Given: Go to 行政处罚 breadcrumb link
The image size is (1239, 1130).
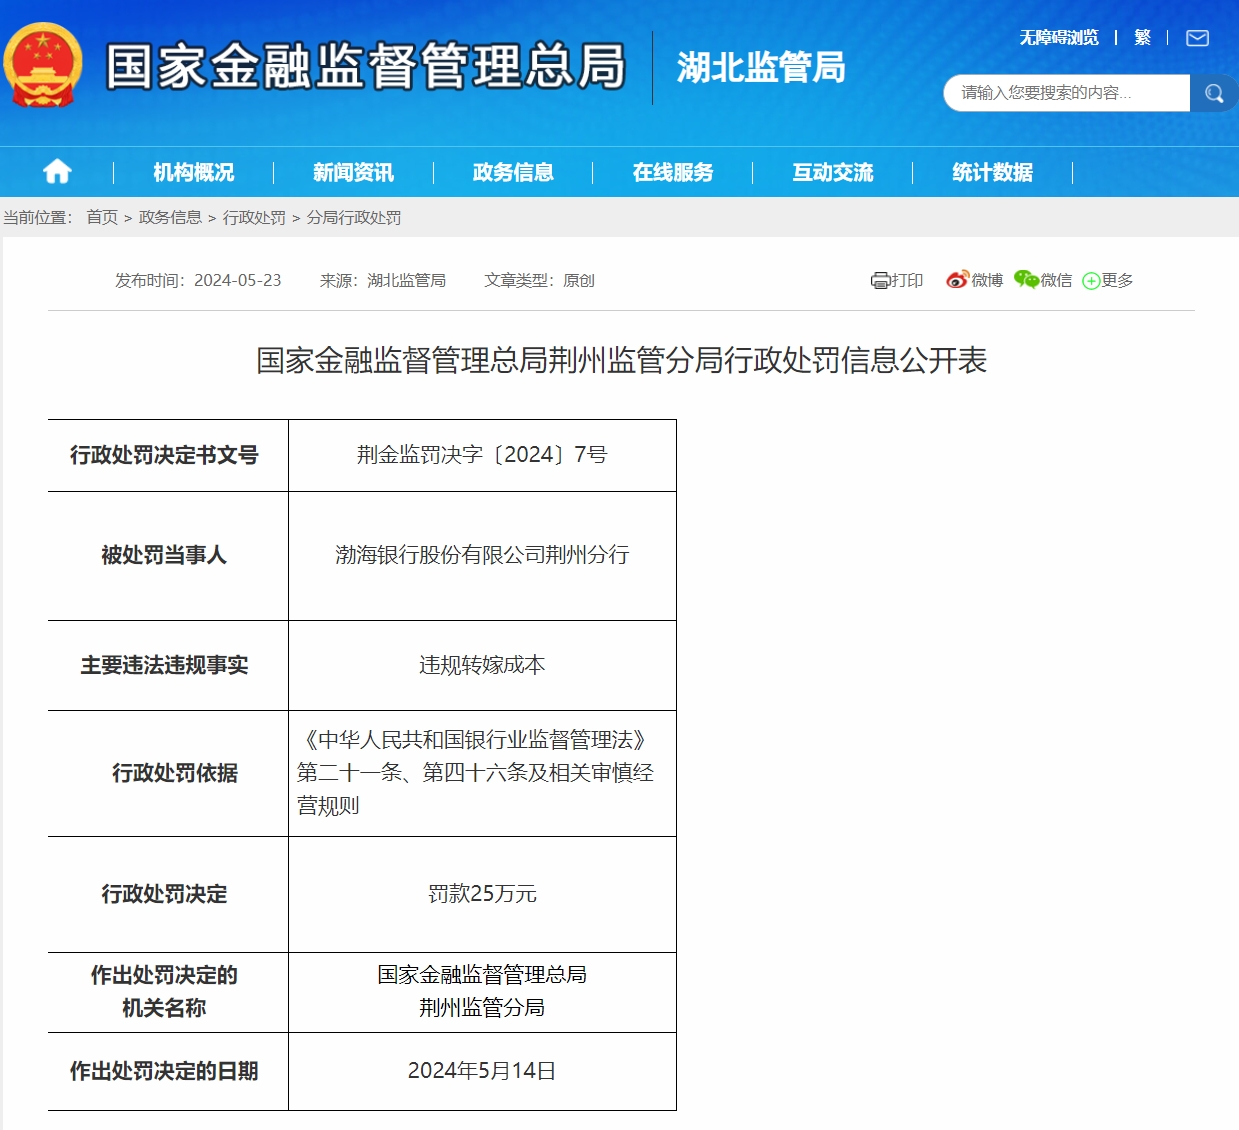Looking at the screenshot, I should pos(254,217).
